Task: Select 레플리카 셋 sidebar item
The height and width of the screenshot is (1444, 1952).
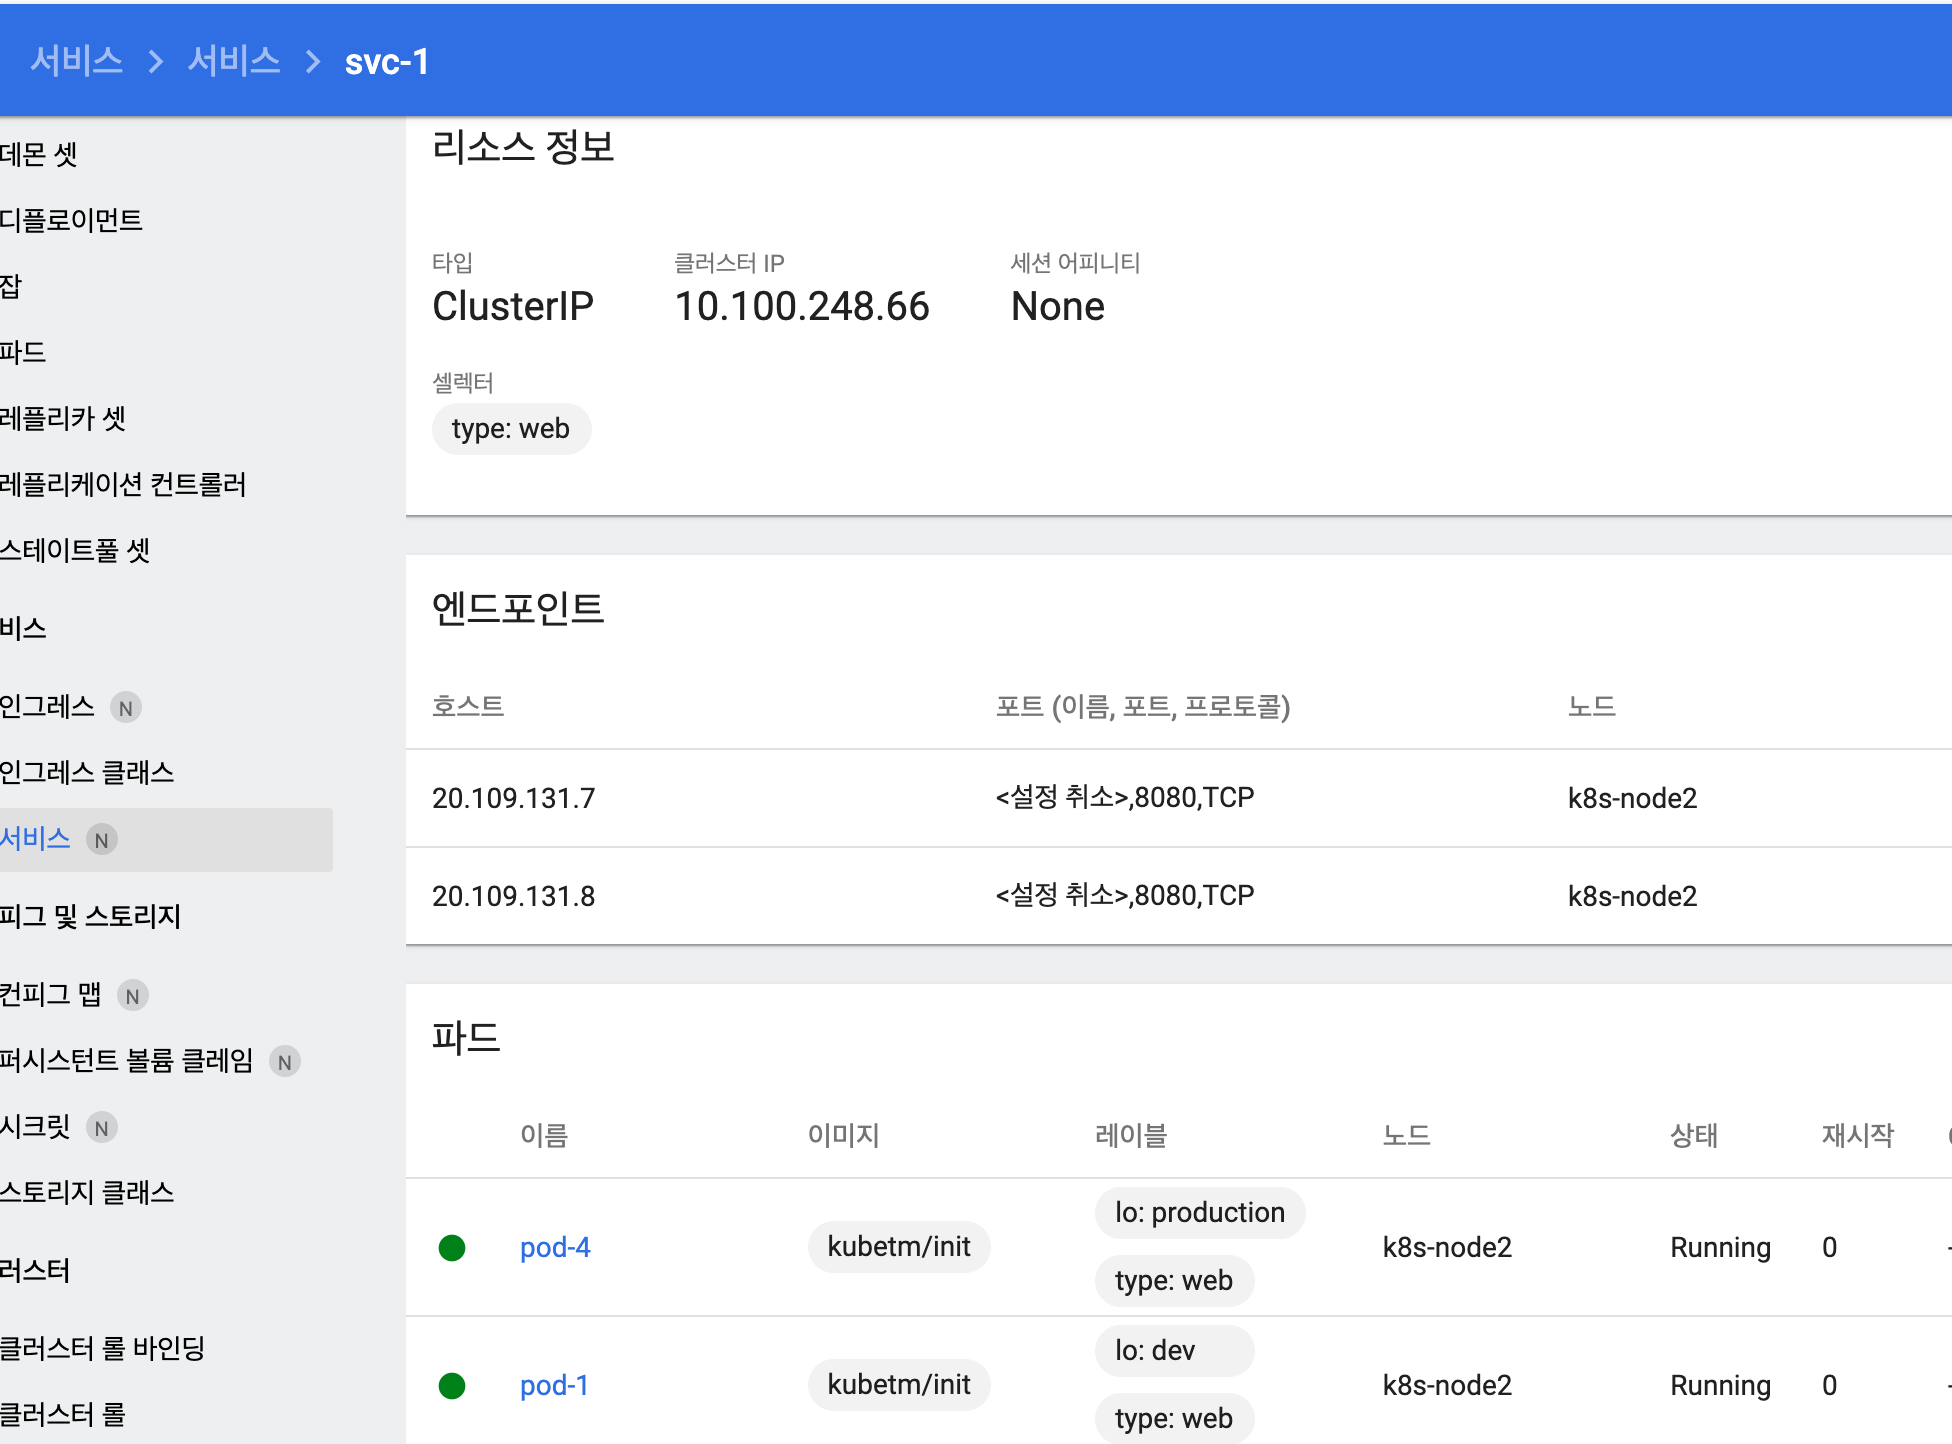Action: click(64, 418)
